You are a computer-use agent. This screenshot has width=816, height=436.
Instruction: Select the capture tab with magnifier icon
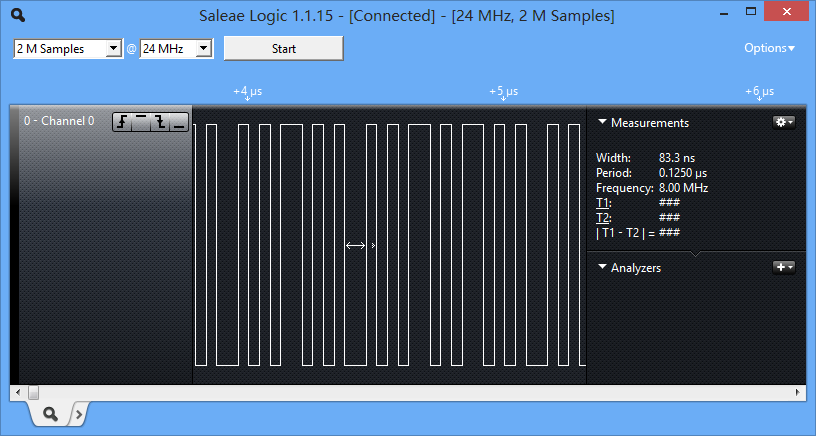pyautogui.click(x=50, y=414)
